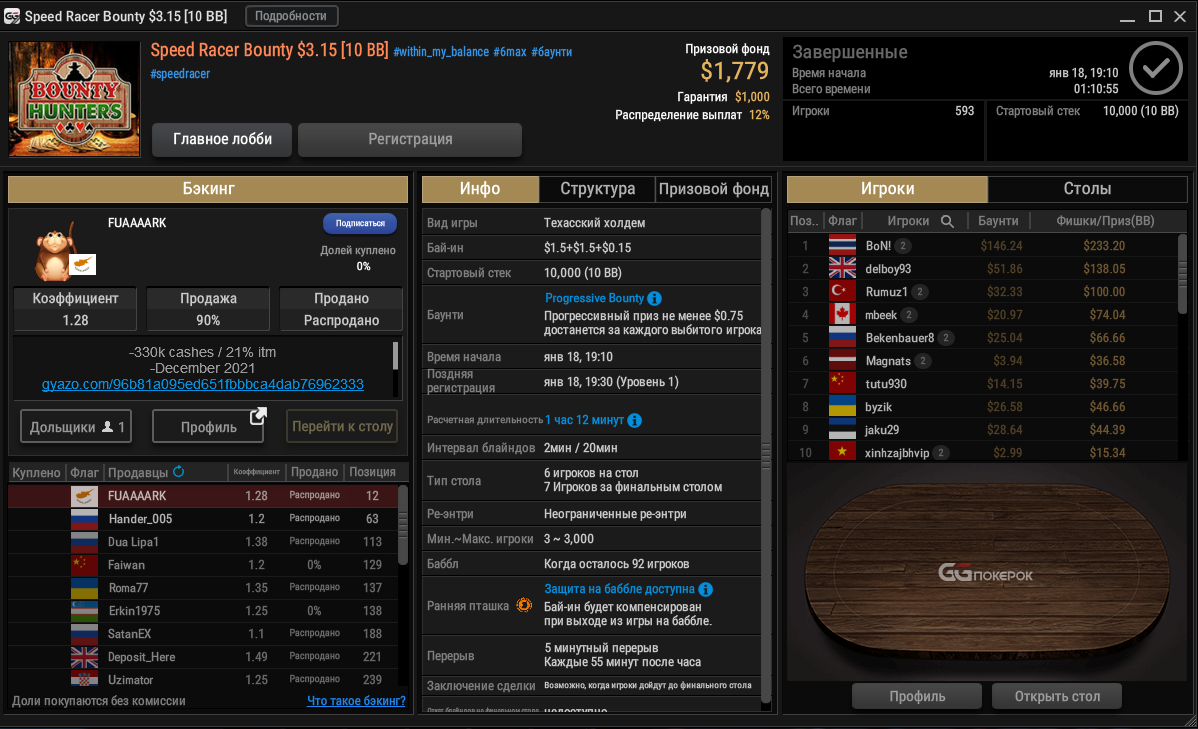1198x729 pixels.
Task: Click the #speedracer hashtag
Action: tap(180, 73)
